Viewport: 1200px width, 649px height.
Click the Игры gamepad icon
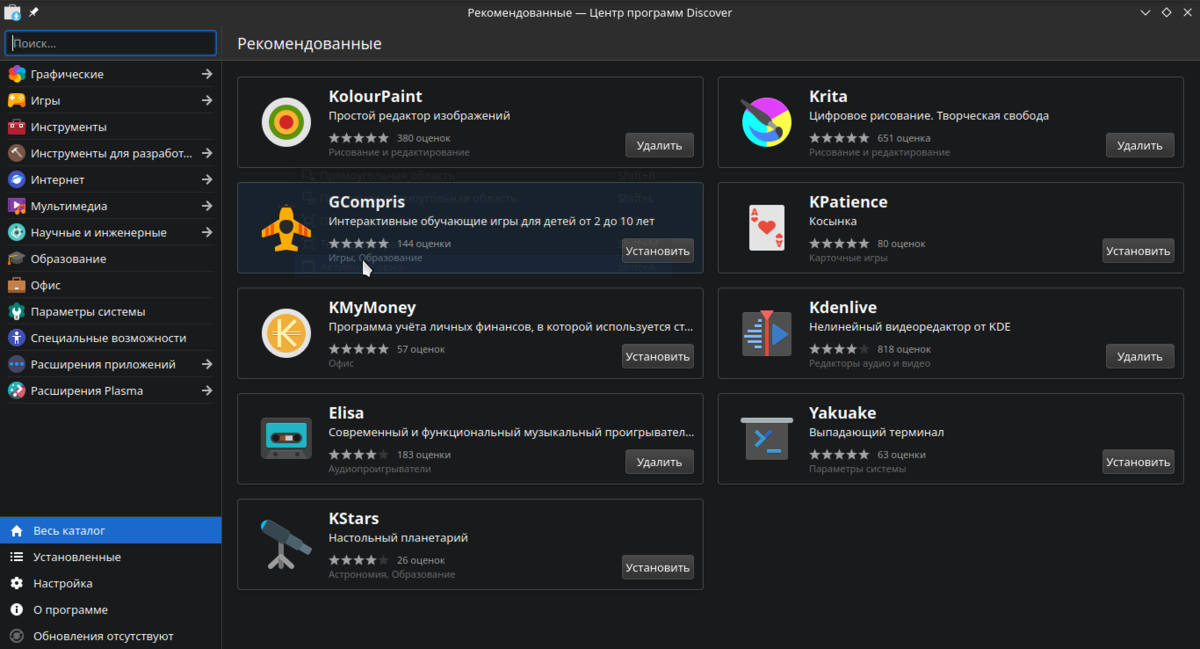point(16,100)
